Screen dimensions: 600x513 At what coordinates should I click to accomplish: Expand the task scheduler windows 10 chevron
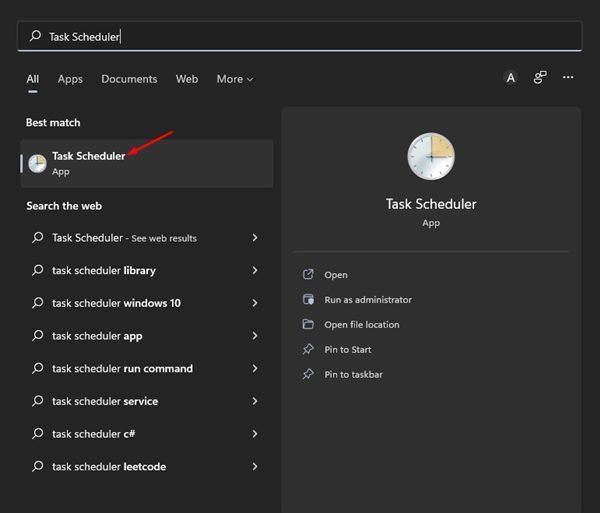pos(255,303)
